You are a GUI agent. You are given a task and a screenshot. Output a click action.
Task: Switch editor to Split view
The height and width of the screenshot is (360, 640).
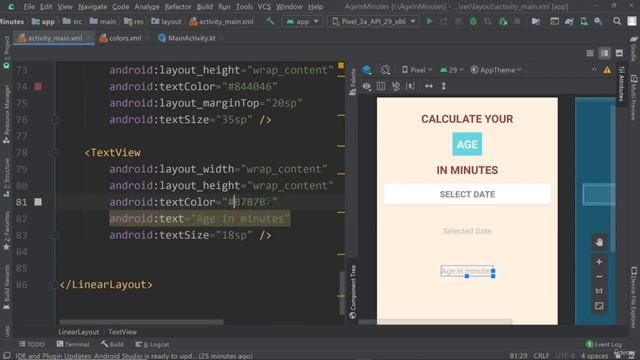click(x=604, y=53)
